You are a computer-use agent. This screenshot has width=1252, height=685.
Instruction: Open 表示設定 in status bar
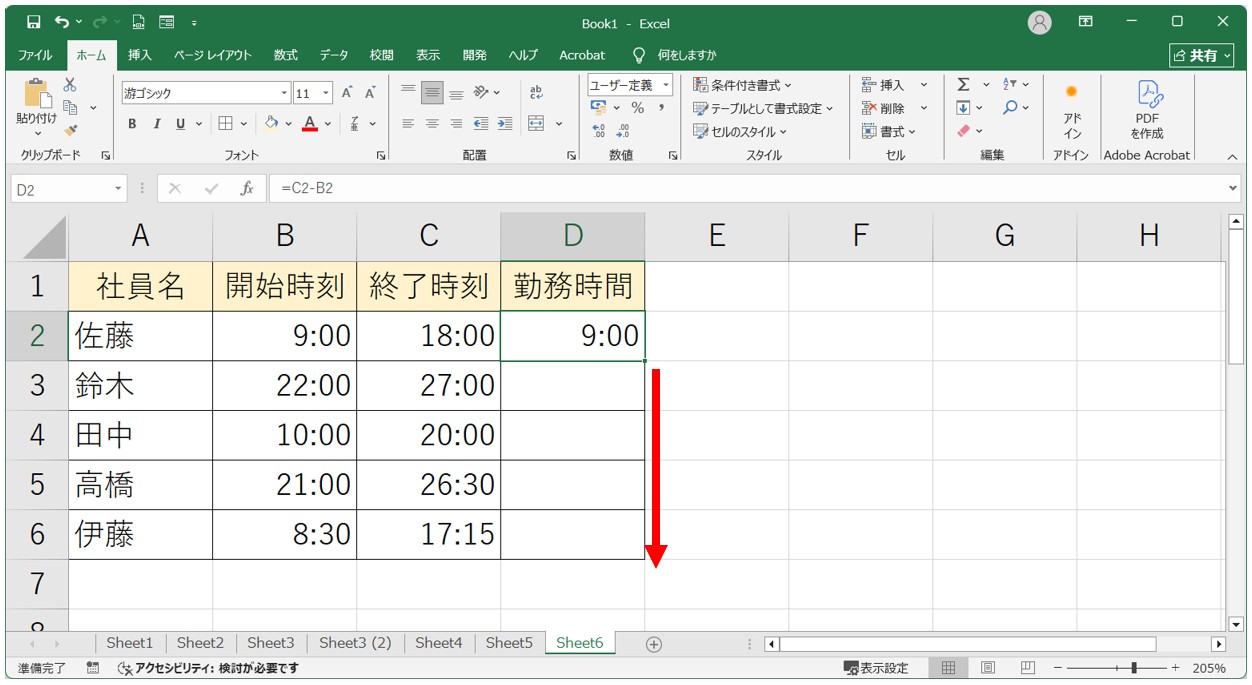click(x=877, y=668)
